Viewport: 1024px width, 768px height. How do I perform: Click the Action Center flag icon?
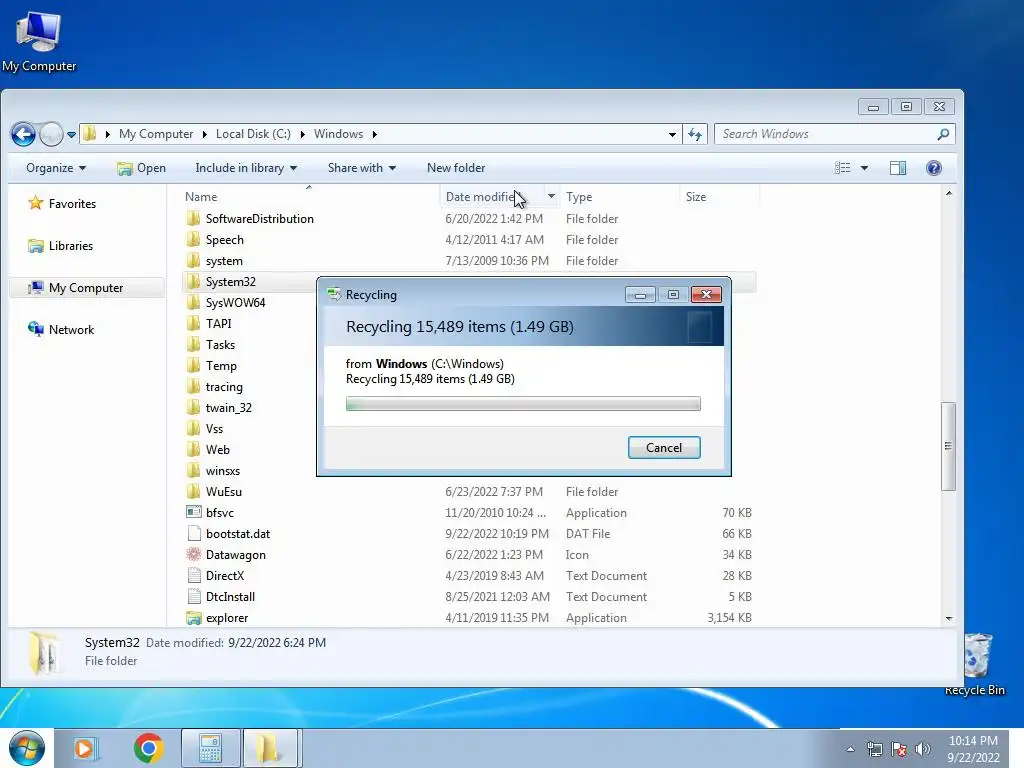coord(899,749)
